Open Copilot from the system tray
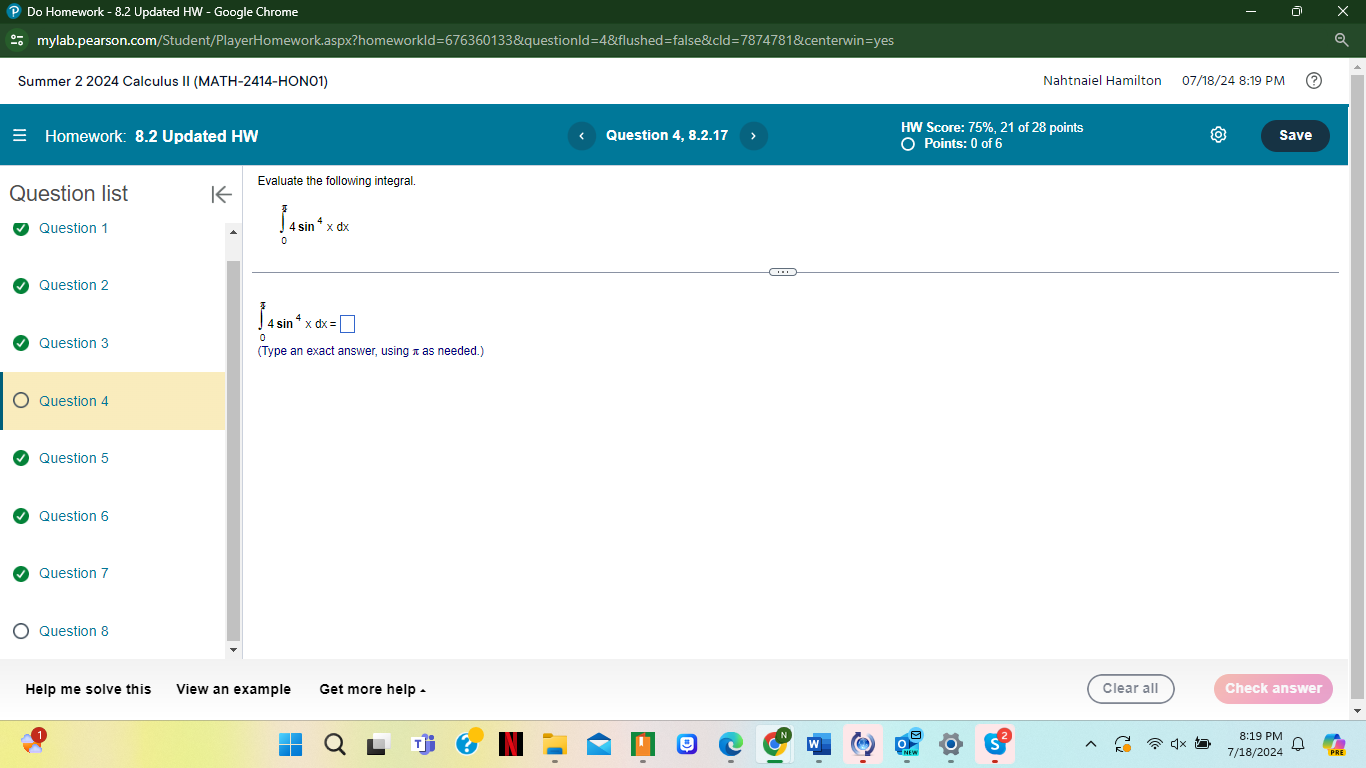Image resolution: width=1366 pixels, height=768 pixels. 1335,744
